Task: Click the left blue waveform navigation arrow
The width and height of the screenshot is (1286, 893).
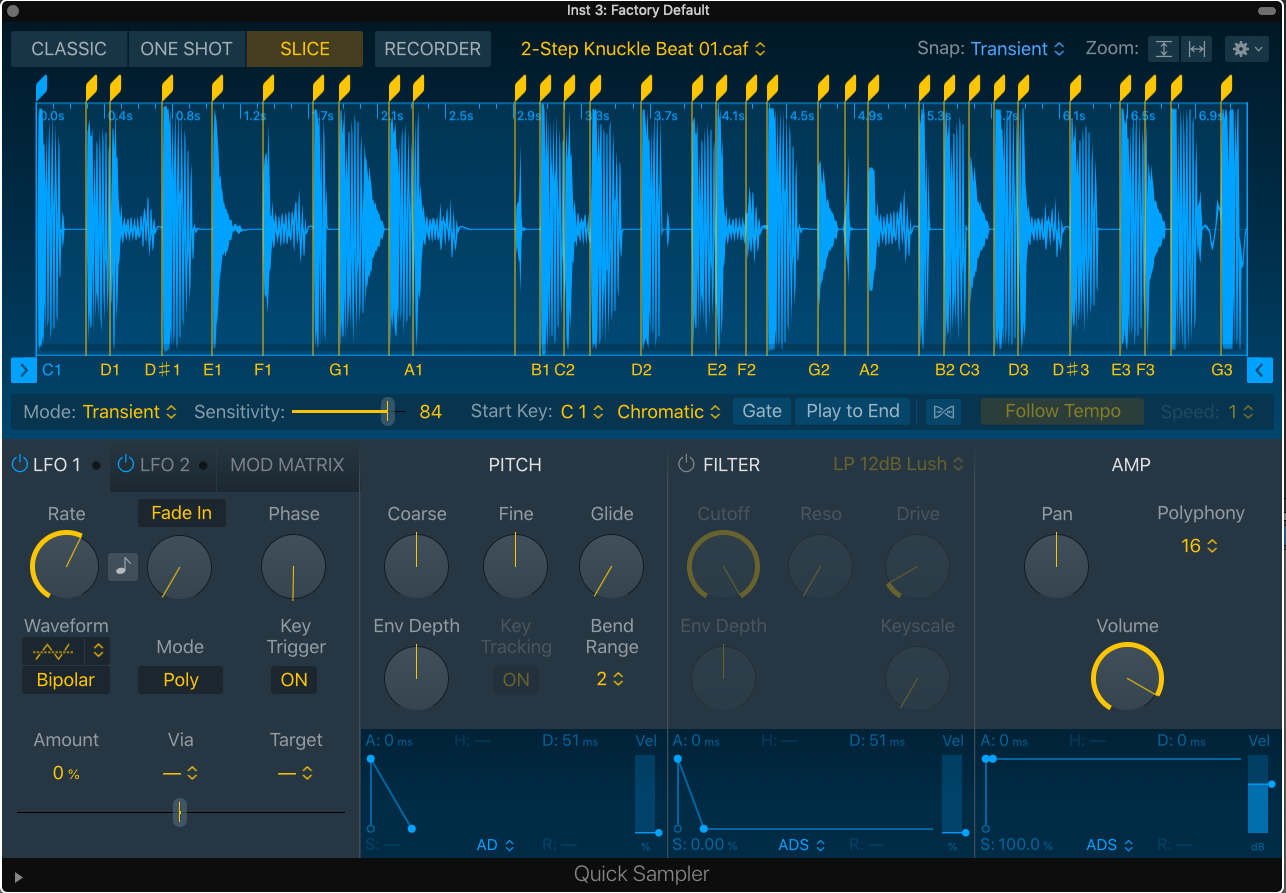Action: (x=24, y=370)
